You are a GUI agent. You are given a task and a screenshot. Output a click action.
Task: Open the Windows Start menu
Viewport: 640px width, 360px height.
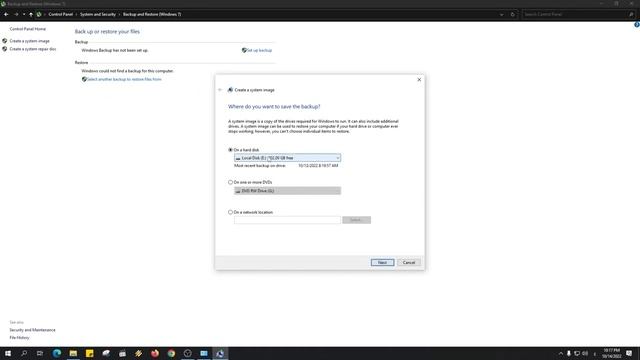pyautogui.click(x=8, y=353)
